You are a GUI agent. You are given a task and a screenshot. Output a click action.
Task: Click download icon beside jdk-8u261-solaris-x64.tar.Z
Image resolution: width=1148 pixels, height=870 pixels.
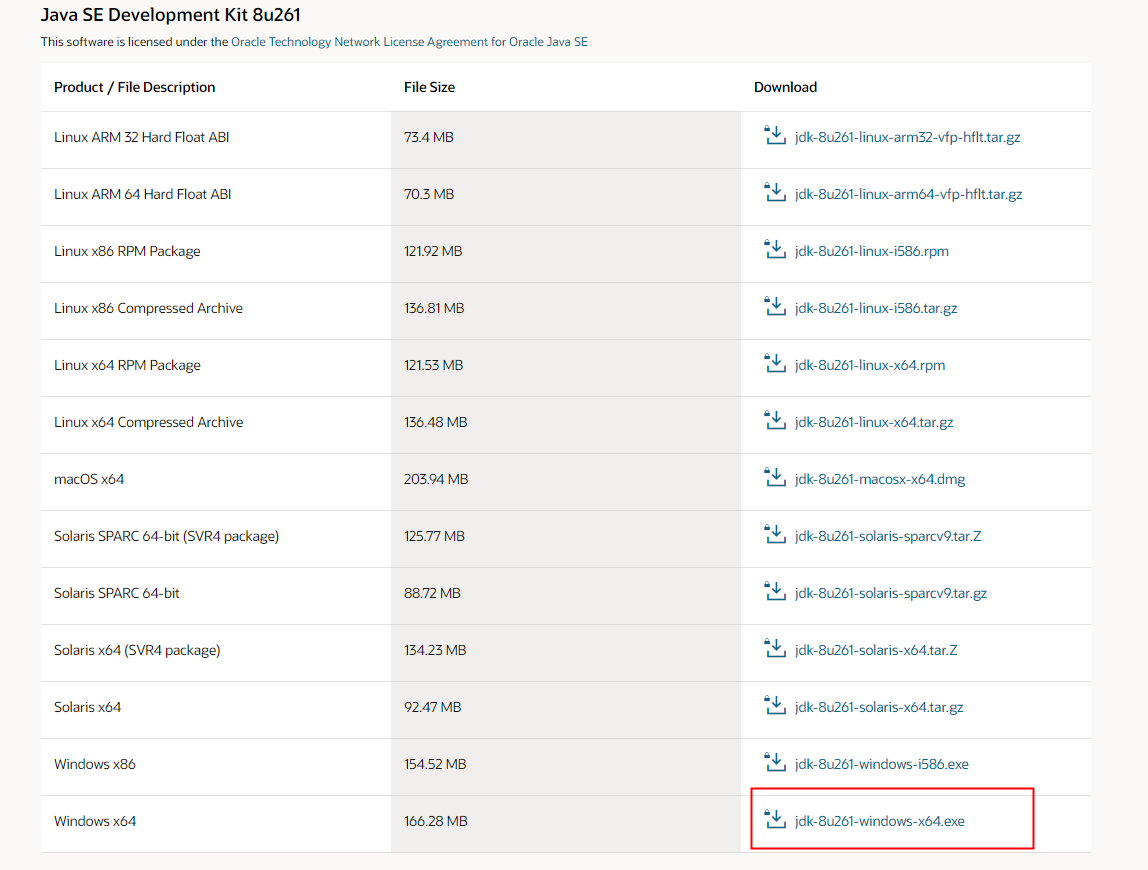pyautogui.click(x=775, y=649)
